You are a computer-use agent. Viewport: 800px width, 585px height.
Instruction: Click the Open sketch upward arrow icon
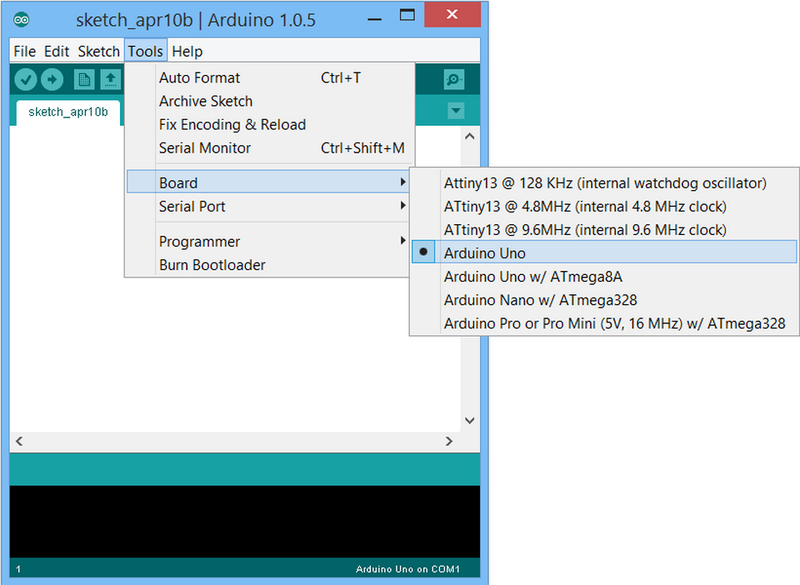(x=111, y=80)
